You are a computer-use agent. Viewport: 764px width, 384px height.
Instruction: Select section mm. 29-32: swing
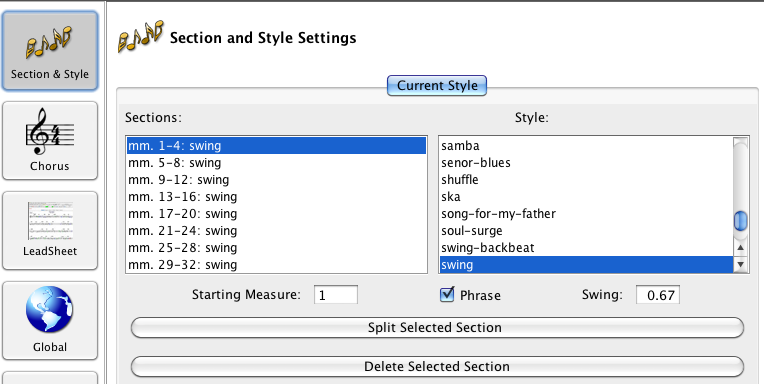[x=276, y=265]
